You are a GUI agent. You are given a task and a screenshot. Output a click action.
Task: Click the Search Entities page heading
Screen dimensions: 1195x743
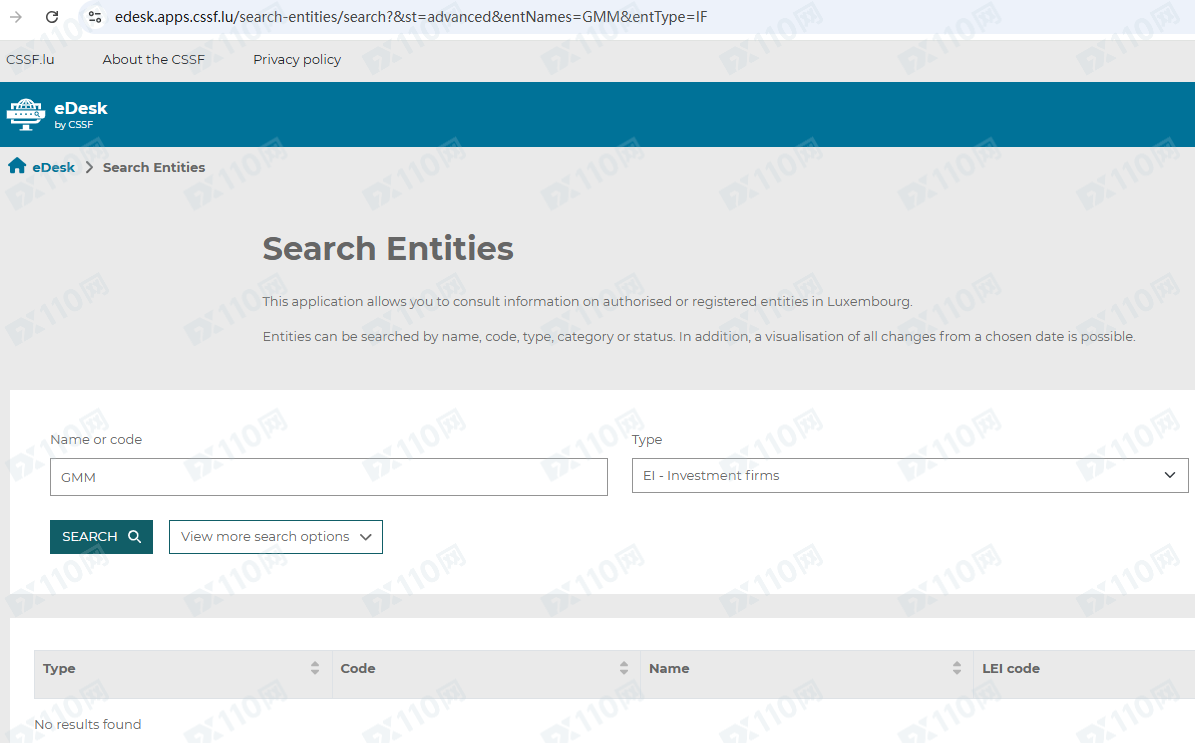388,249
